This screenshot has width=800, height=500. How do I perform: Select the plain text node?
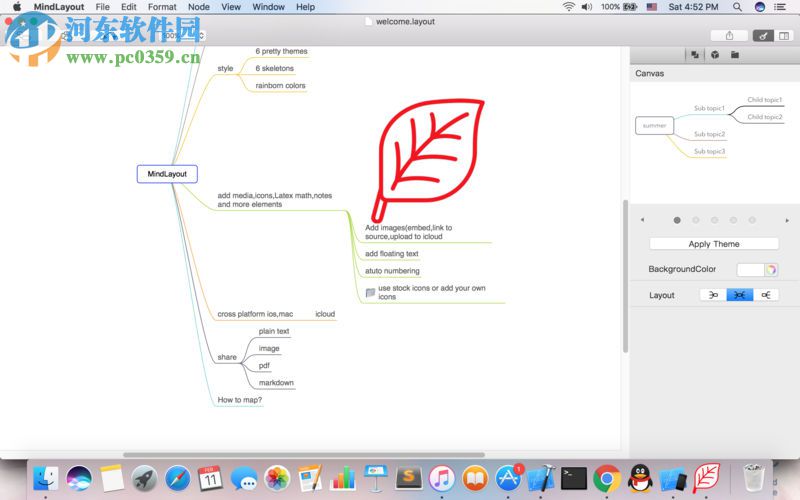click(273, 331)
